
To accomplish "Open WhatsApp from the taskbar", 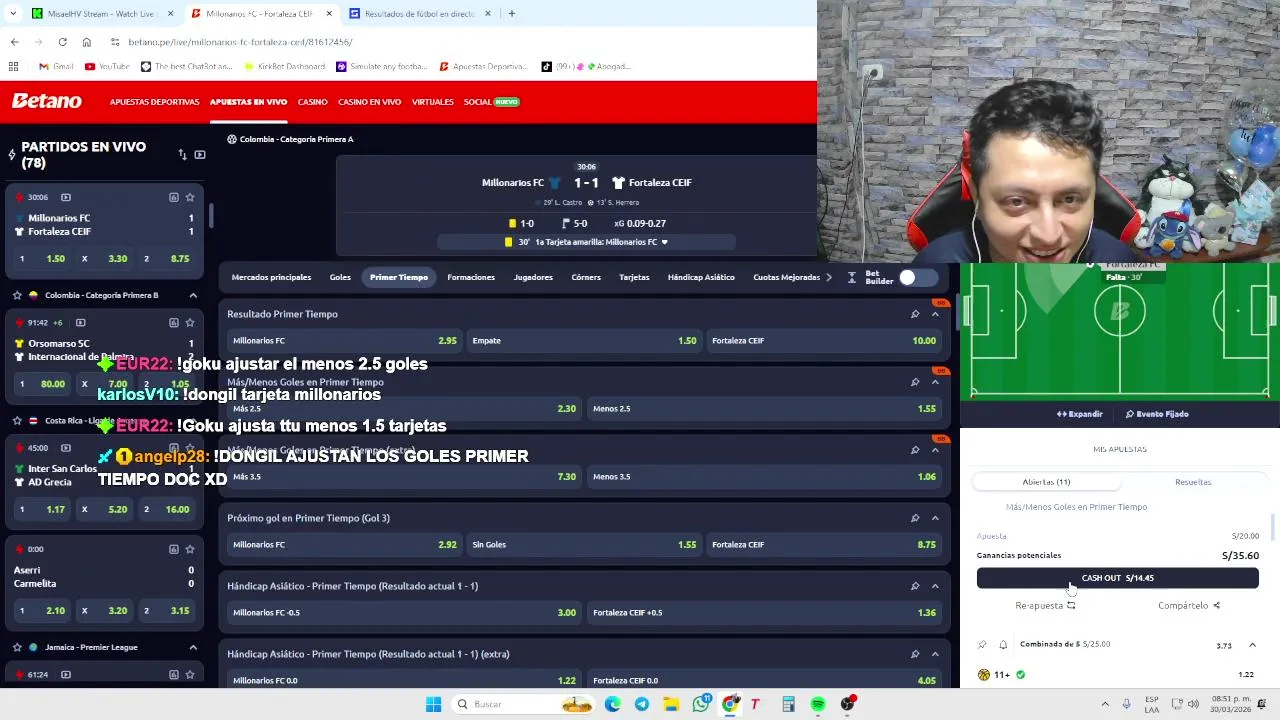I will click(x=701, y=704).
